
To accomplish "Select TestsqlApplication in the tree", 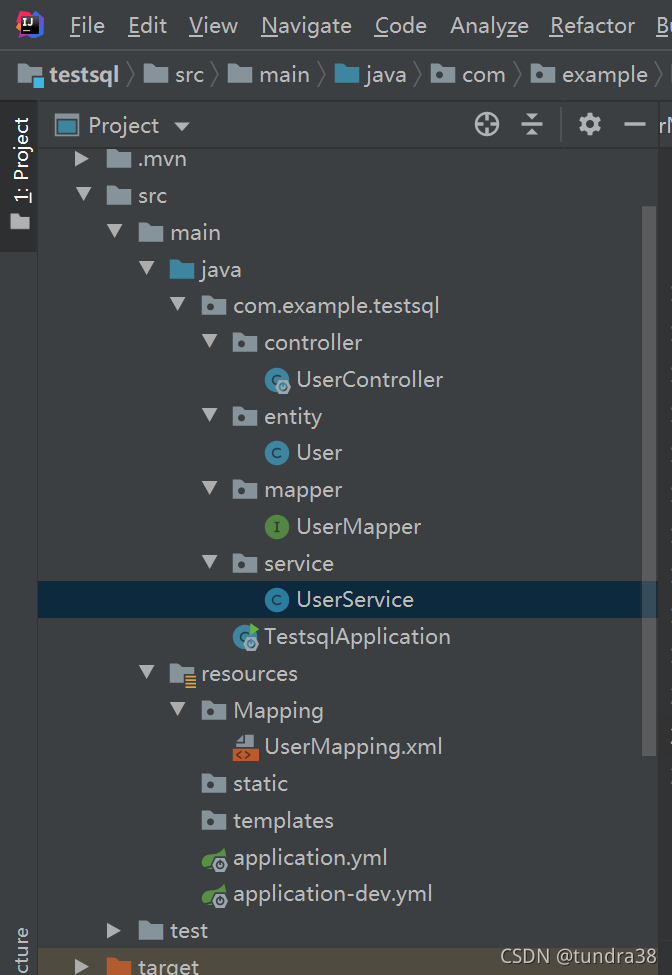I will [x=357, y=637].
